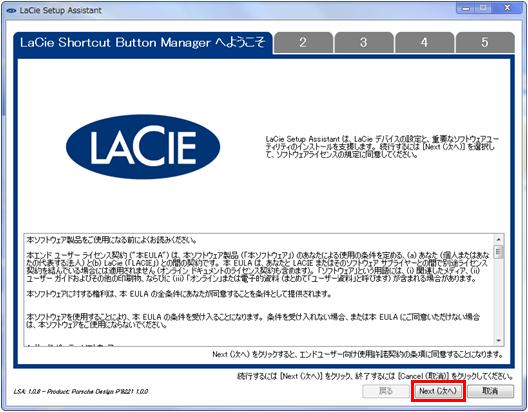Screen dimensions: 528x412
Task: Switch to step tab 3
Action: (x=364, y=42)
